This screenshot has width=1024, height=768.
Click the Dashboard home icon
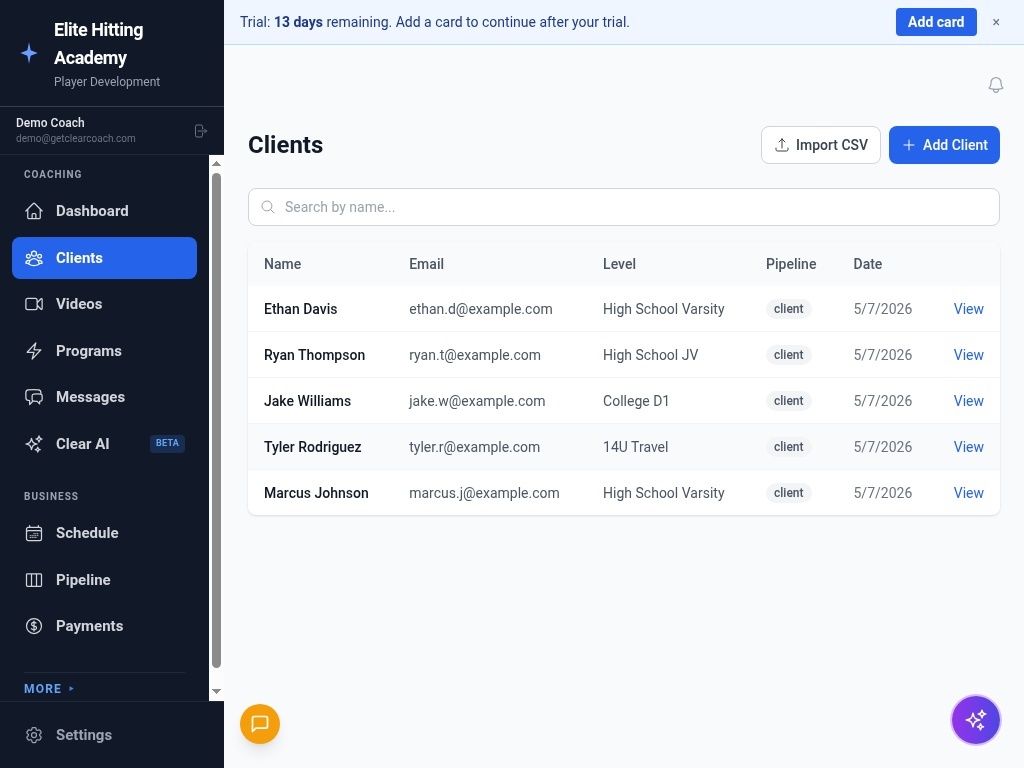(x=34, y=211)
